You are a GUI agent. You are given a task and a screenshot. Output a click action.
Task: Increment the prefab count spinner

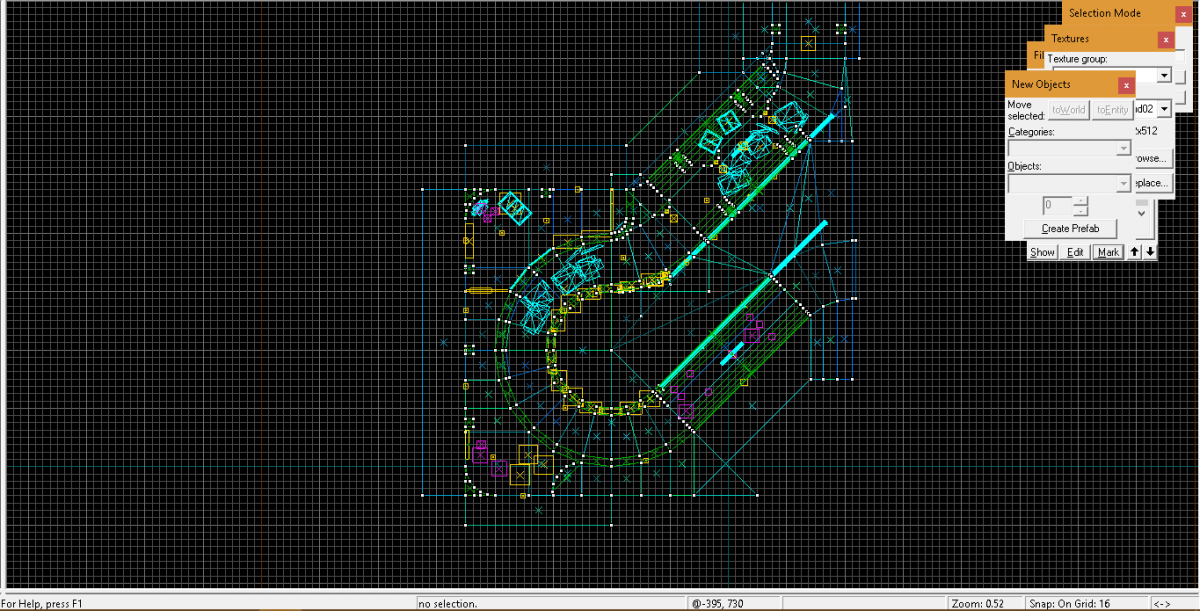[1080, 200]
